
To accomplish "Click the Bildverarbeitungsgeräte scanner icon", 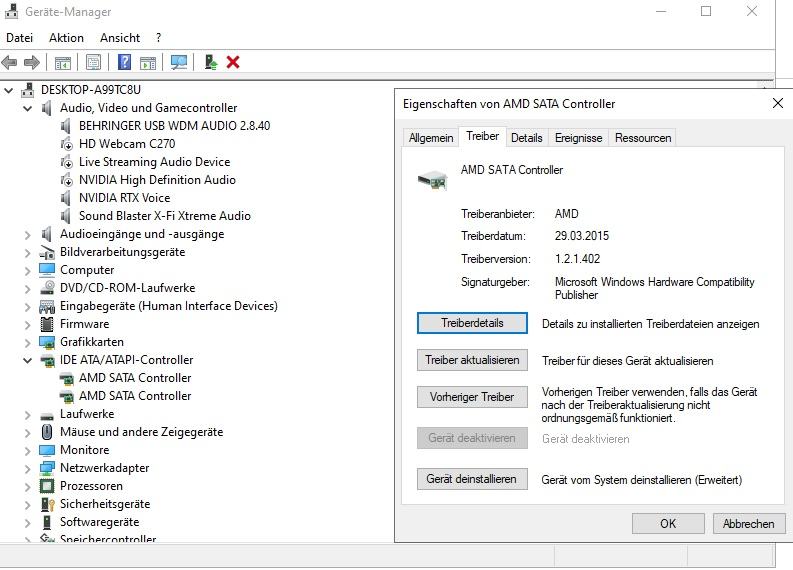I will coord(47,252).
